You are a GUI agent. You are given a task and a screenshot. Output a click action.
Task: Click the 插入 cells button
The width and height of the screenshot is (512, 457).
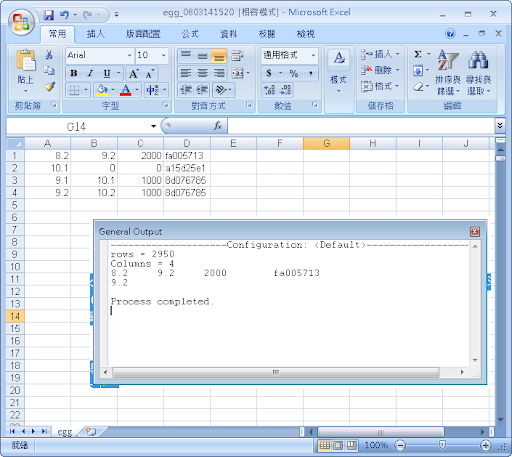click(x=380, y=54)
